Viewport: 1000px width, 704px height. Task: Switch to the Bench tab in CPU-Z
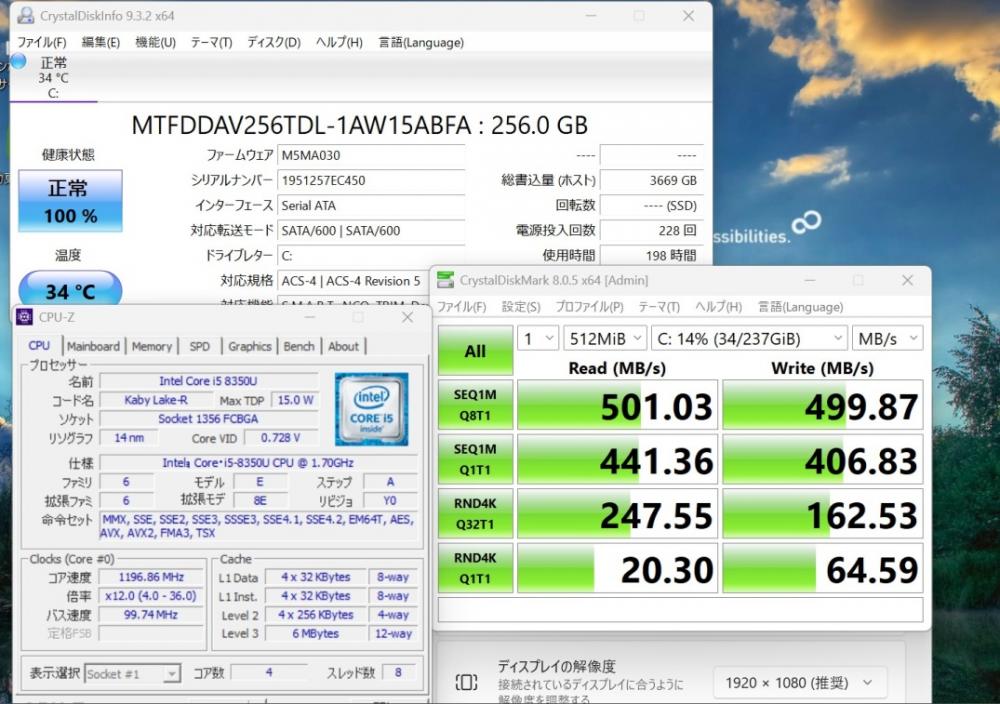[298, 346]
